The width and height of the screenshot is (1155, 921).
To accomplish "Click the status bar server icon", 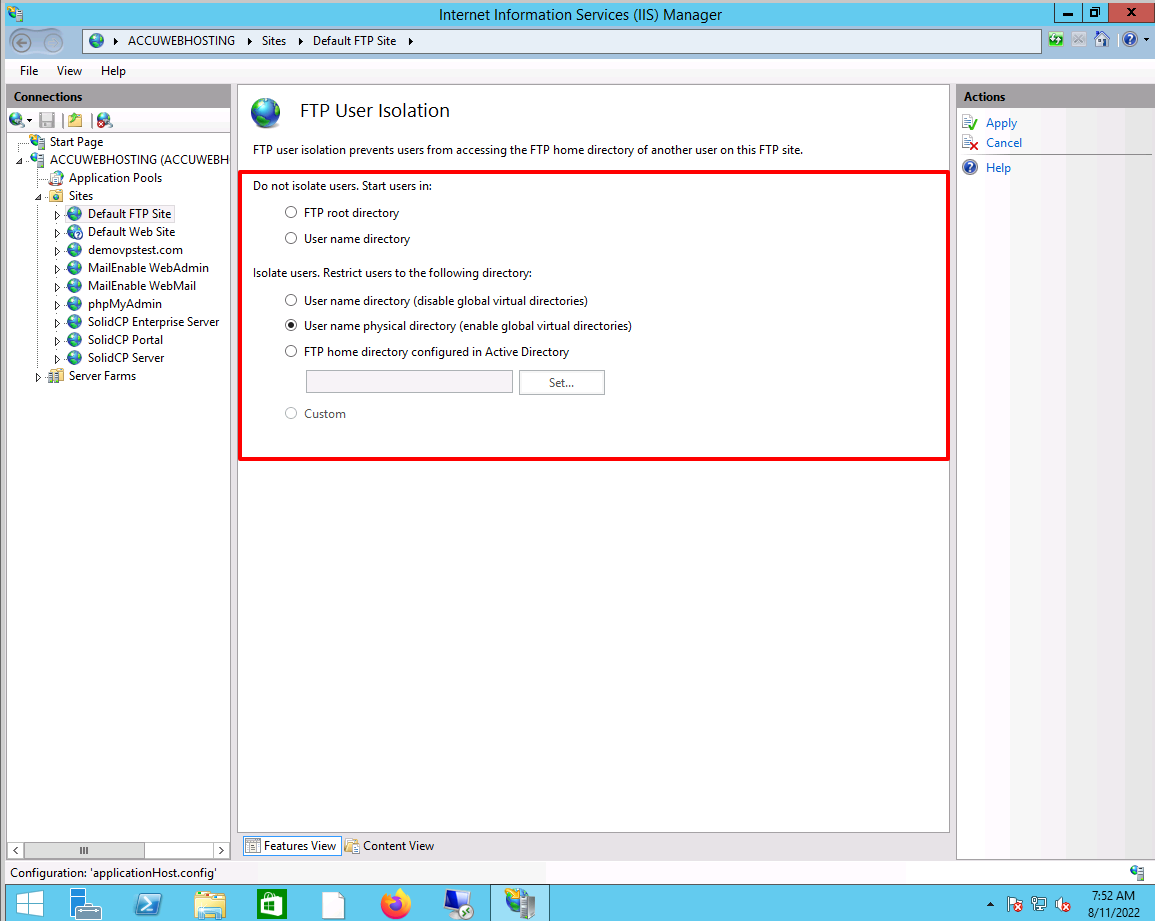I will pos(1137,872).
